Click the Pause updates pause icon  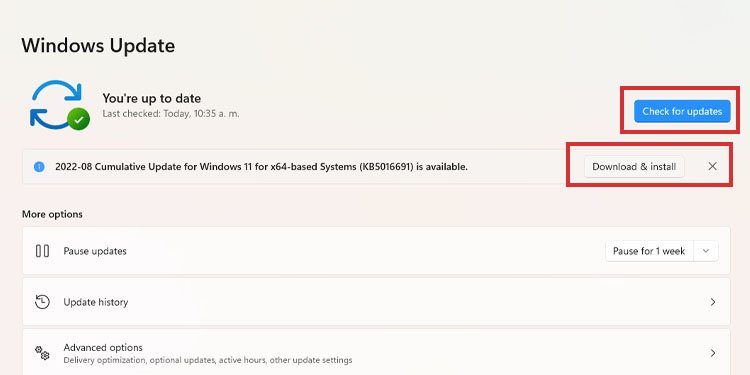point(43,251)
